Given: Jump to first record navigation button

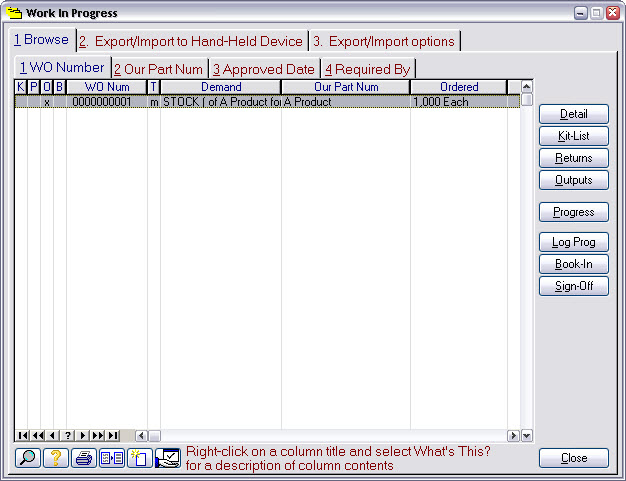Looking at the screenshot, I should coord(23,435).
